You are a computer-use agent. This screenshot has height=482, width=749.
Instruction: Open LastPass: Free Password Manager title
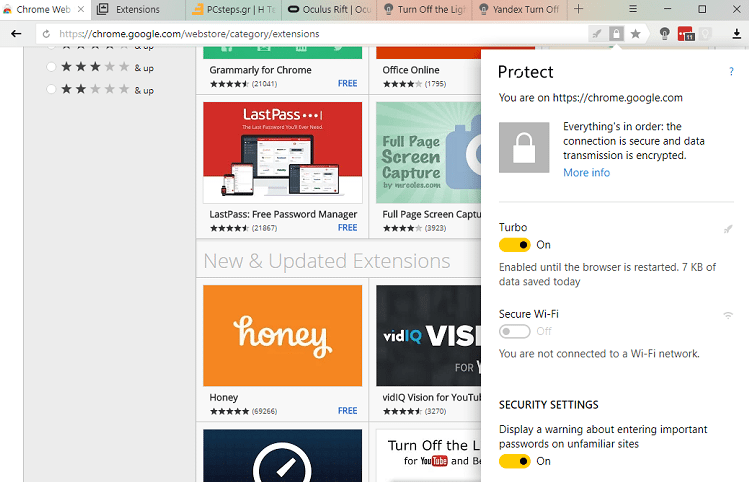283,214
